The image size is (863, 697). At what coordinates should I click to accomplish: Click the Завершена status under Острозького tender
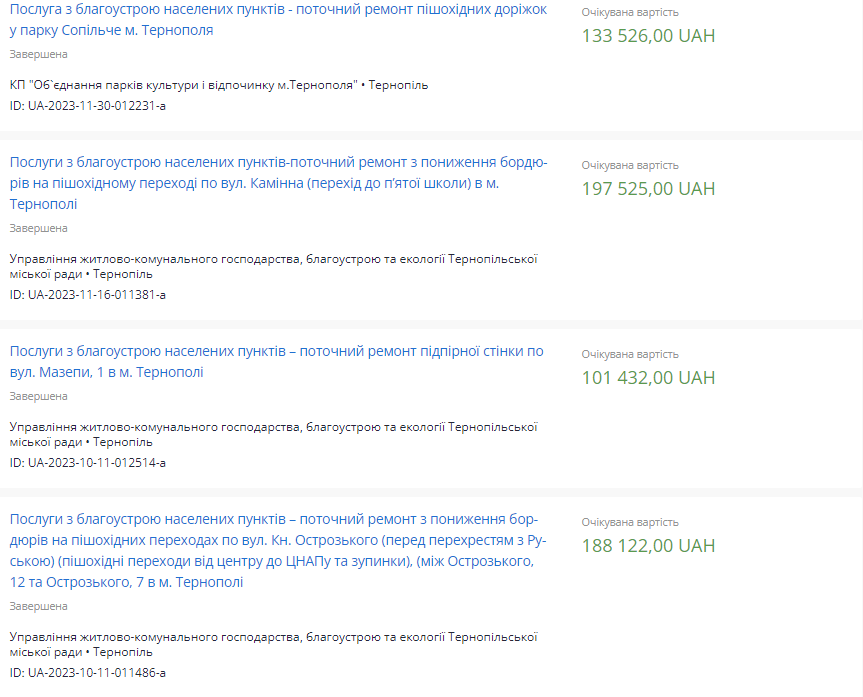click(x=39, y=606)
